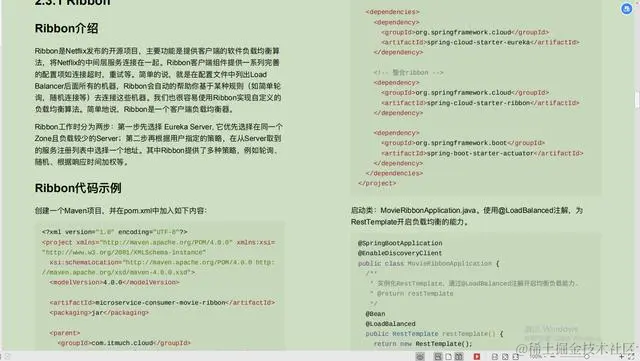Click the "启动类: MovieRibbonApplication.java" paragraph
The image size is (640, 361).
click(467, 216)
